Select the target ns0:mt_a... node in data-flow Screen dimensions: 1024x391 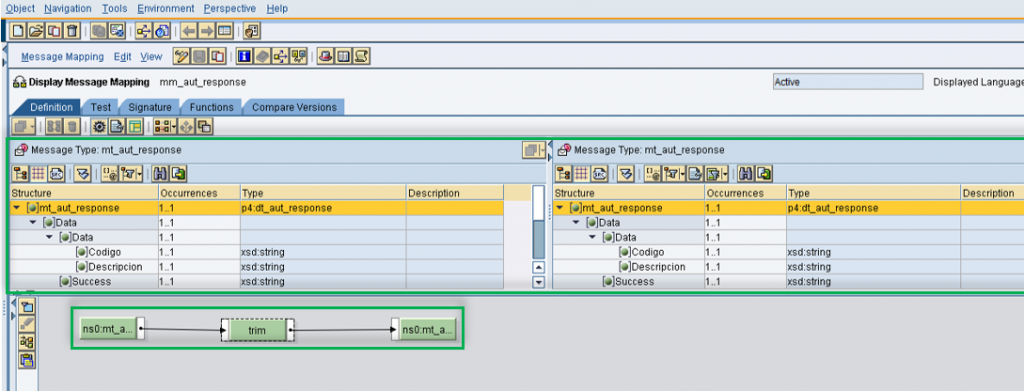click(x=427, y=330)
